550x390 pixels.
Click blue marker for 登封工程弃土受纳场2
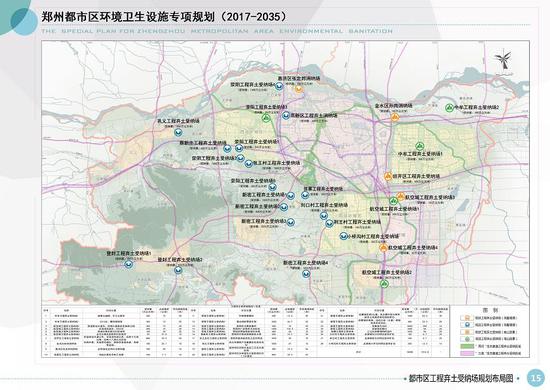178,270
